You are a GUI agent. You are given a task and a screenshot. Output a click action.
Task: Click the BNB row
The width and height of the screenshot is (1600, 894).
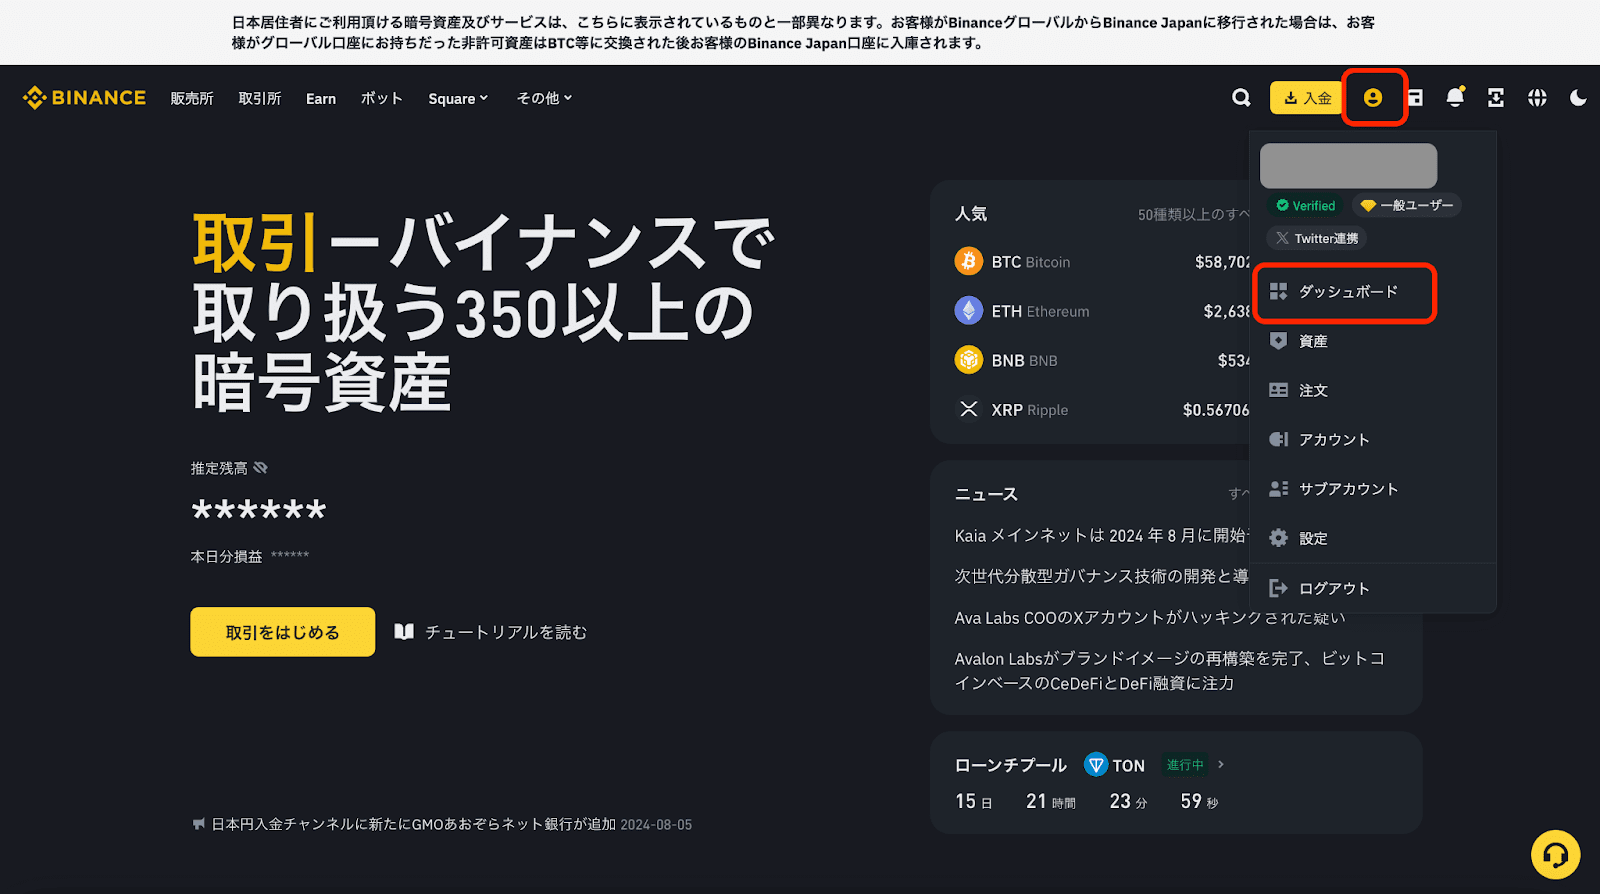pyautogui.click(x=1102, y=360)
